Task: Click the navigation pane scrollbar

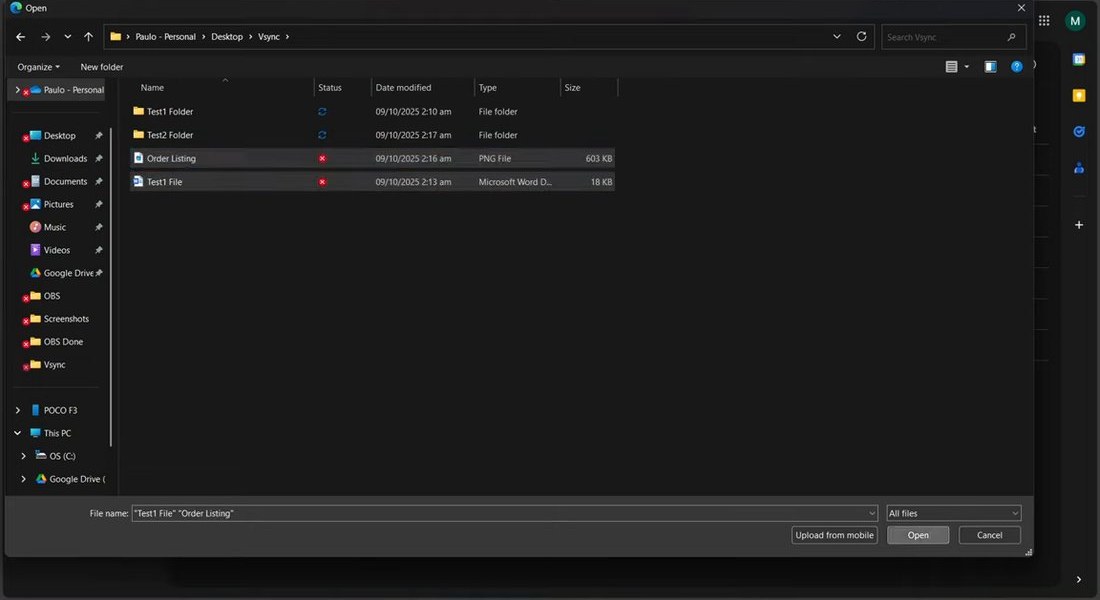Action: point(111,286)
